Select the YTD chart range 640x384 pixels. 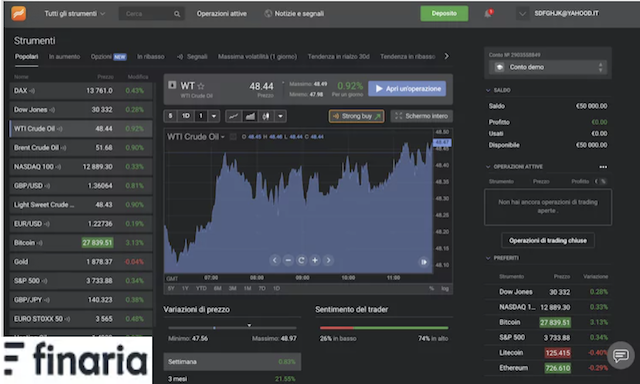click(x=201, y=289)
